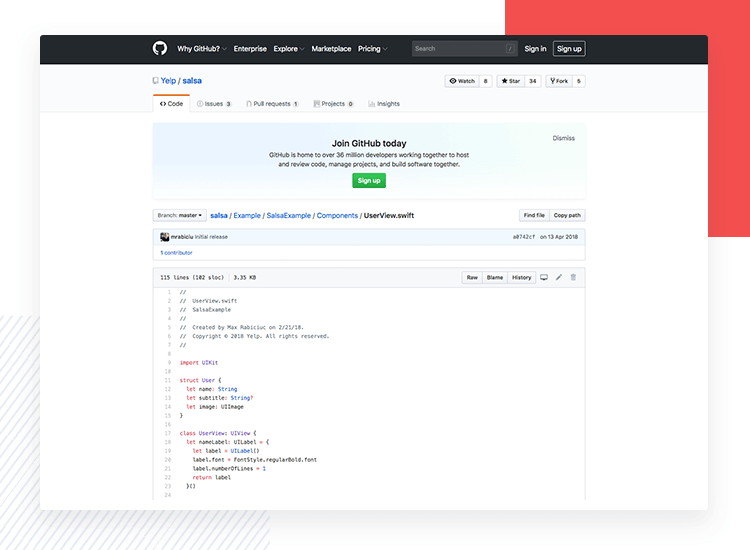
Task: Click forks count 5
Action: click(579, 81)
